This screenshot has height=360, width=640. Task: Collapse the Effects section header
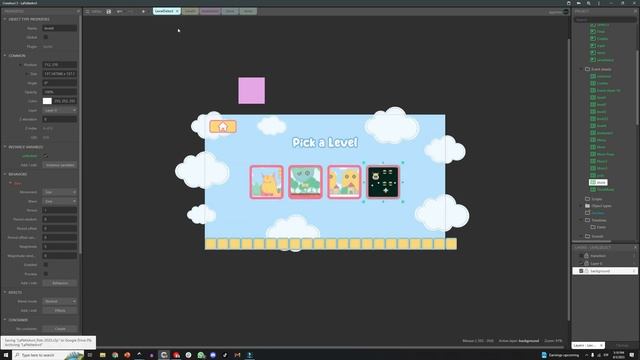pos(5,292)
